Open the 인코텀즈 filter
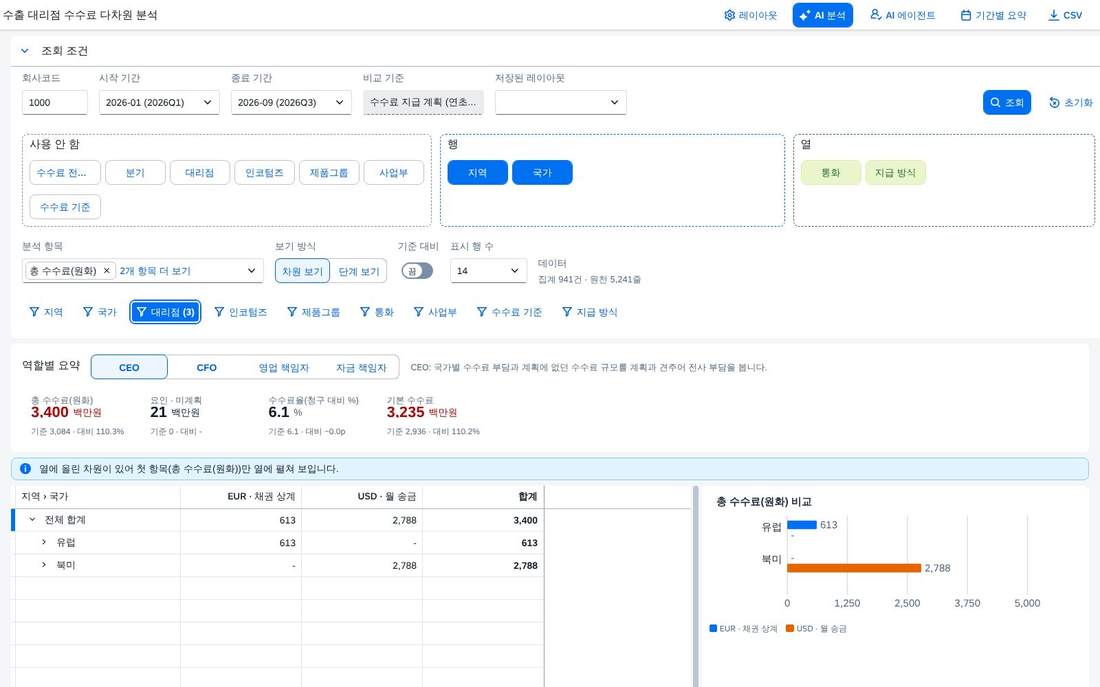1100x687 pixels. pos(241,312)
